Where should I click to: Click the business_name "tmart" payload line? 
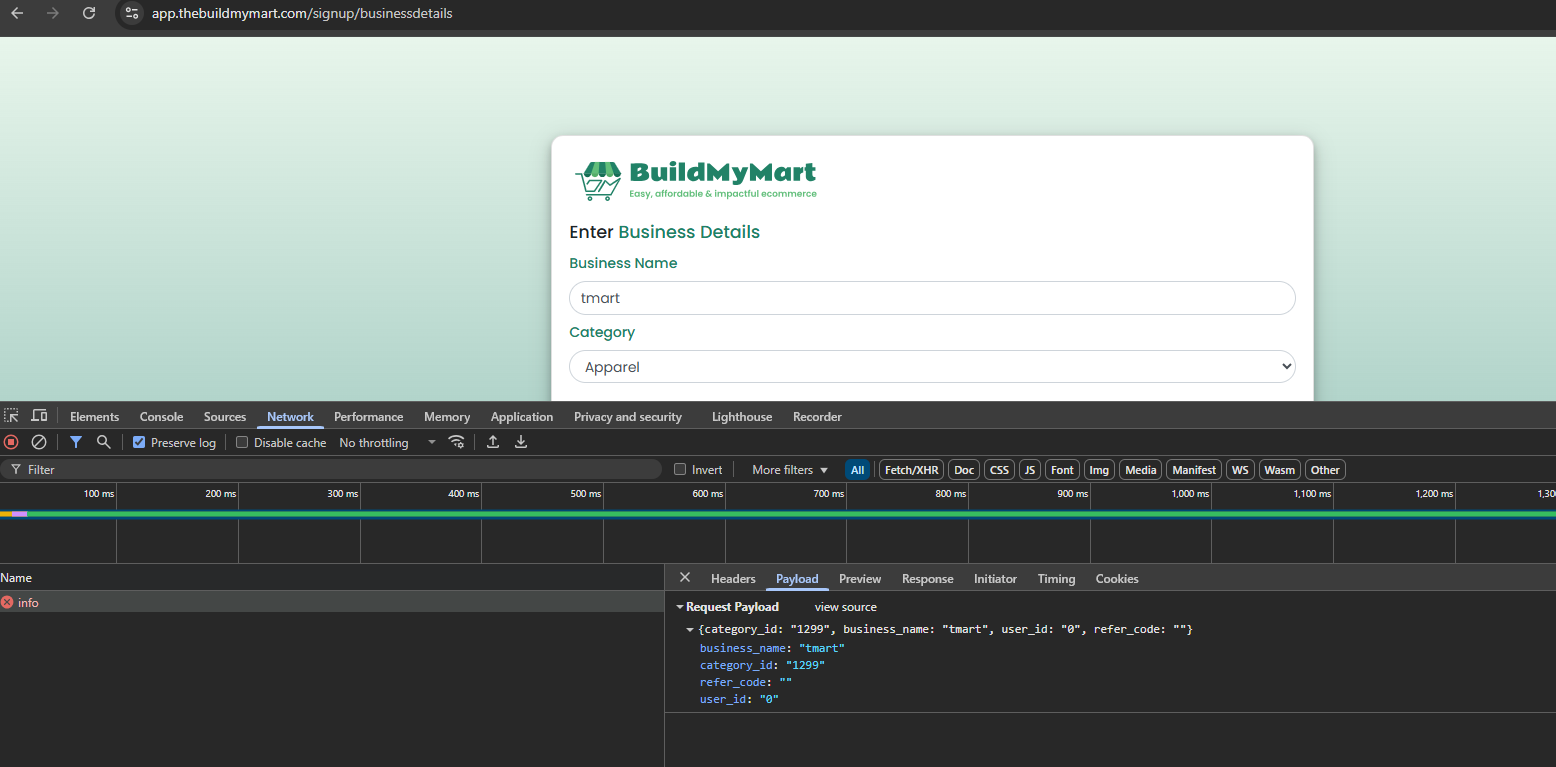pyautogui.click(x=772, y=648)
